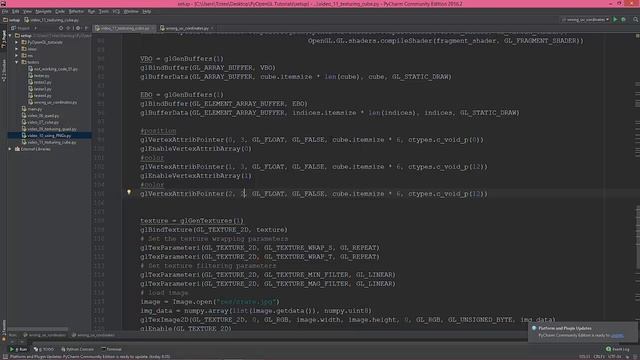Click update link in Platform and Plugin Updates popup
Screen dimensions: 640x360
point(618,336)
